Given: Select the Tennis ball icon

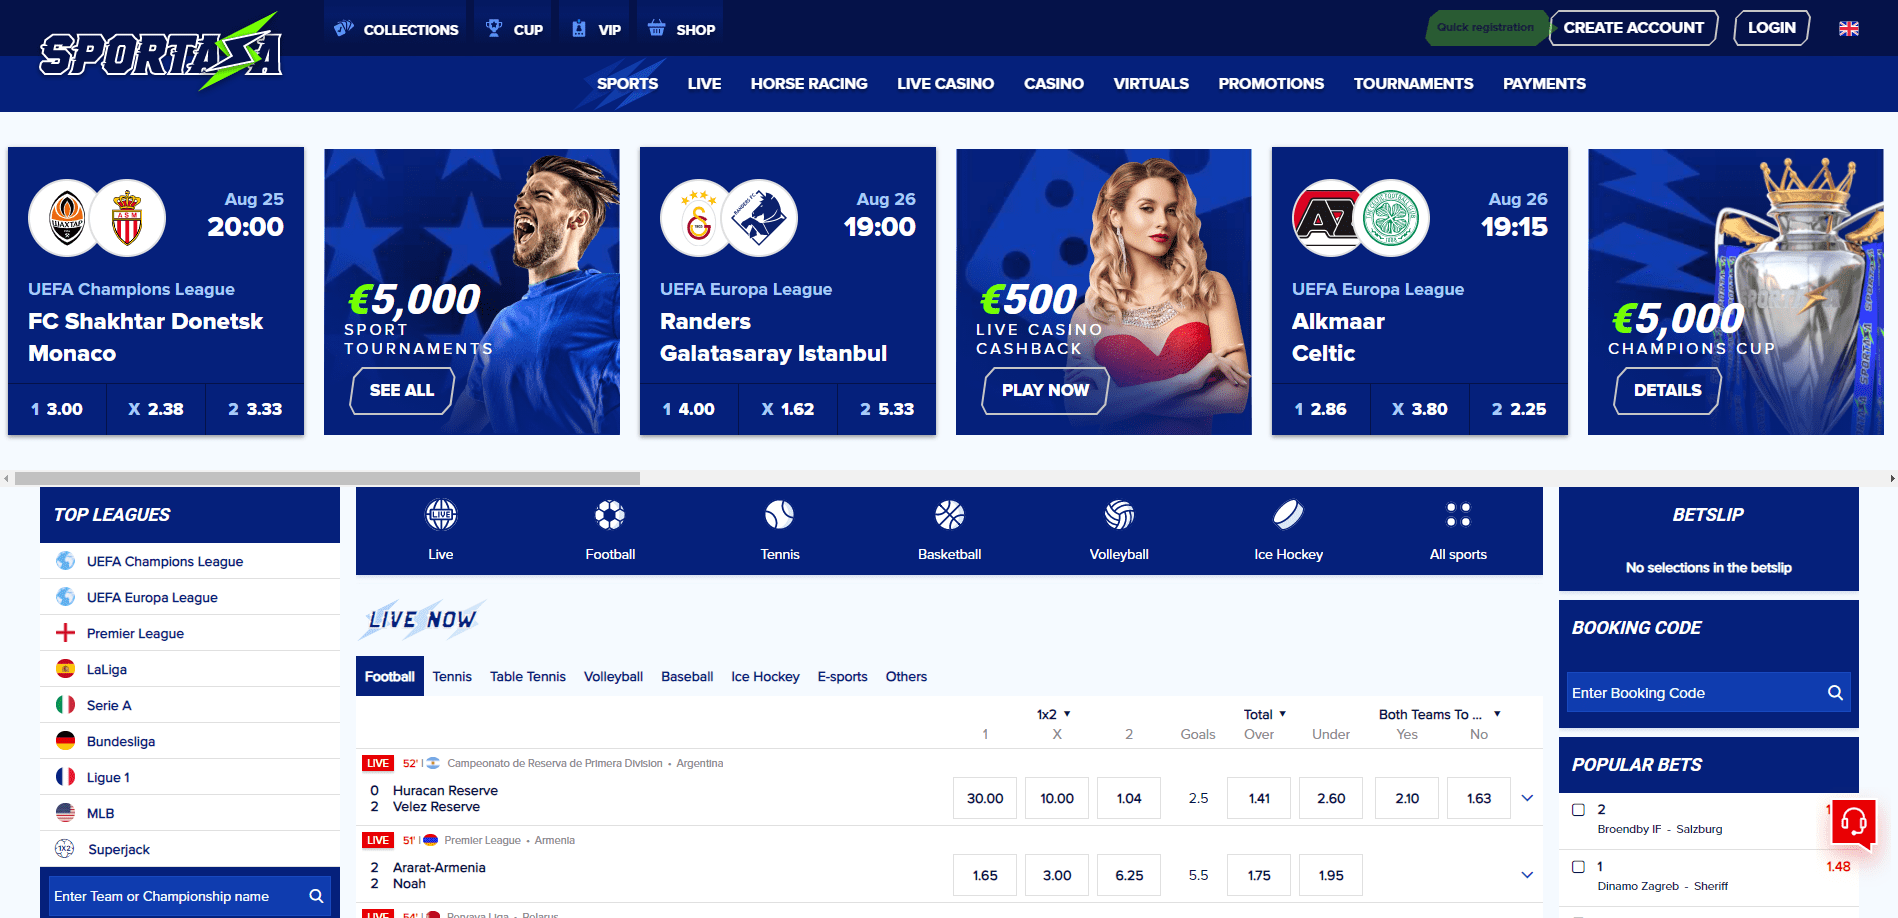Looking at the screenshot, I should pyautogui.click(x=779, y=515).
